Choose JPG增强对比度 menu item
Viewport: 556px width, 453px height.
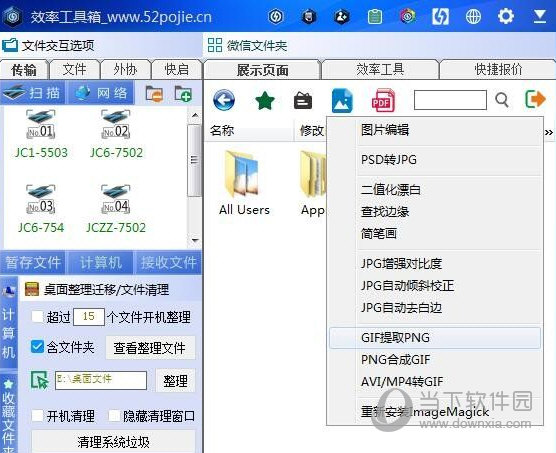(x=435, y=263)
